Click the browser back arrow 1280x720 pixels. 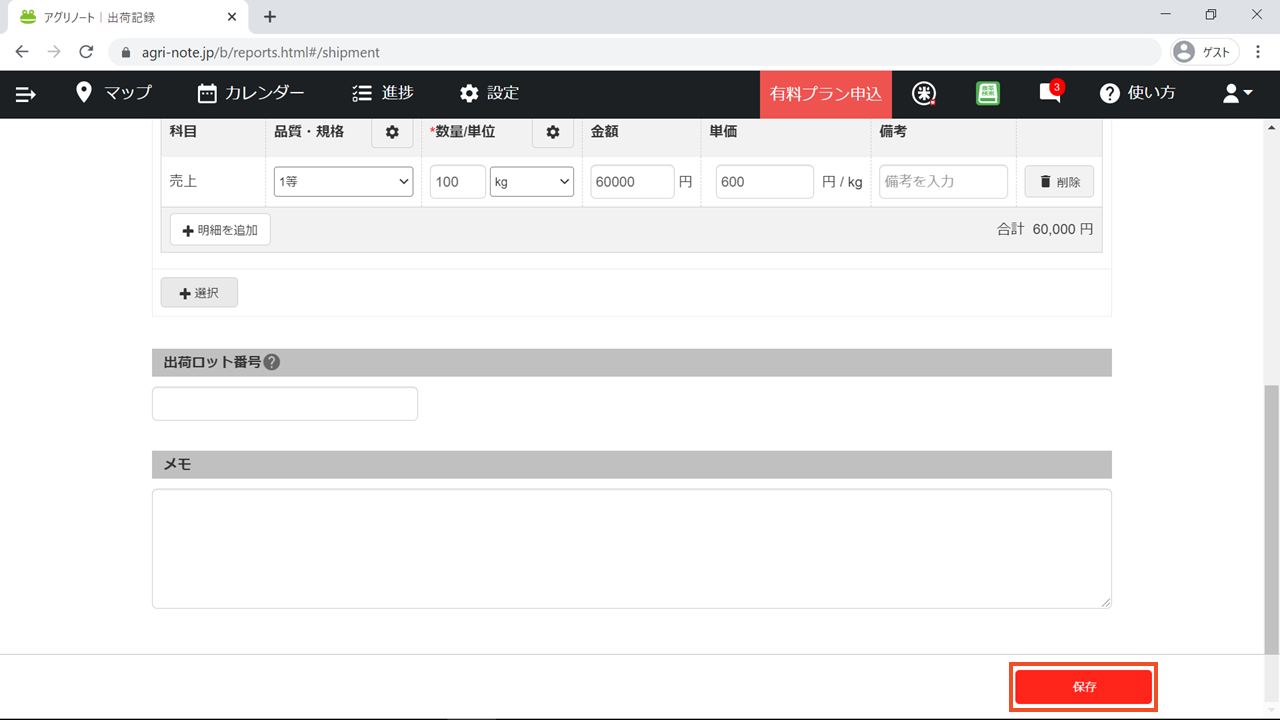pos(22,52)
